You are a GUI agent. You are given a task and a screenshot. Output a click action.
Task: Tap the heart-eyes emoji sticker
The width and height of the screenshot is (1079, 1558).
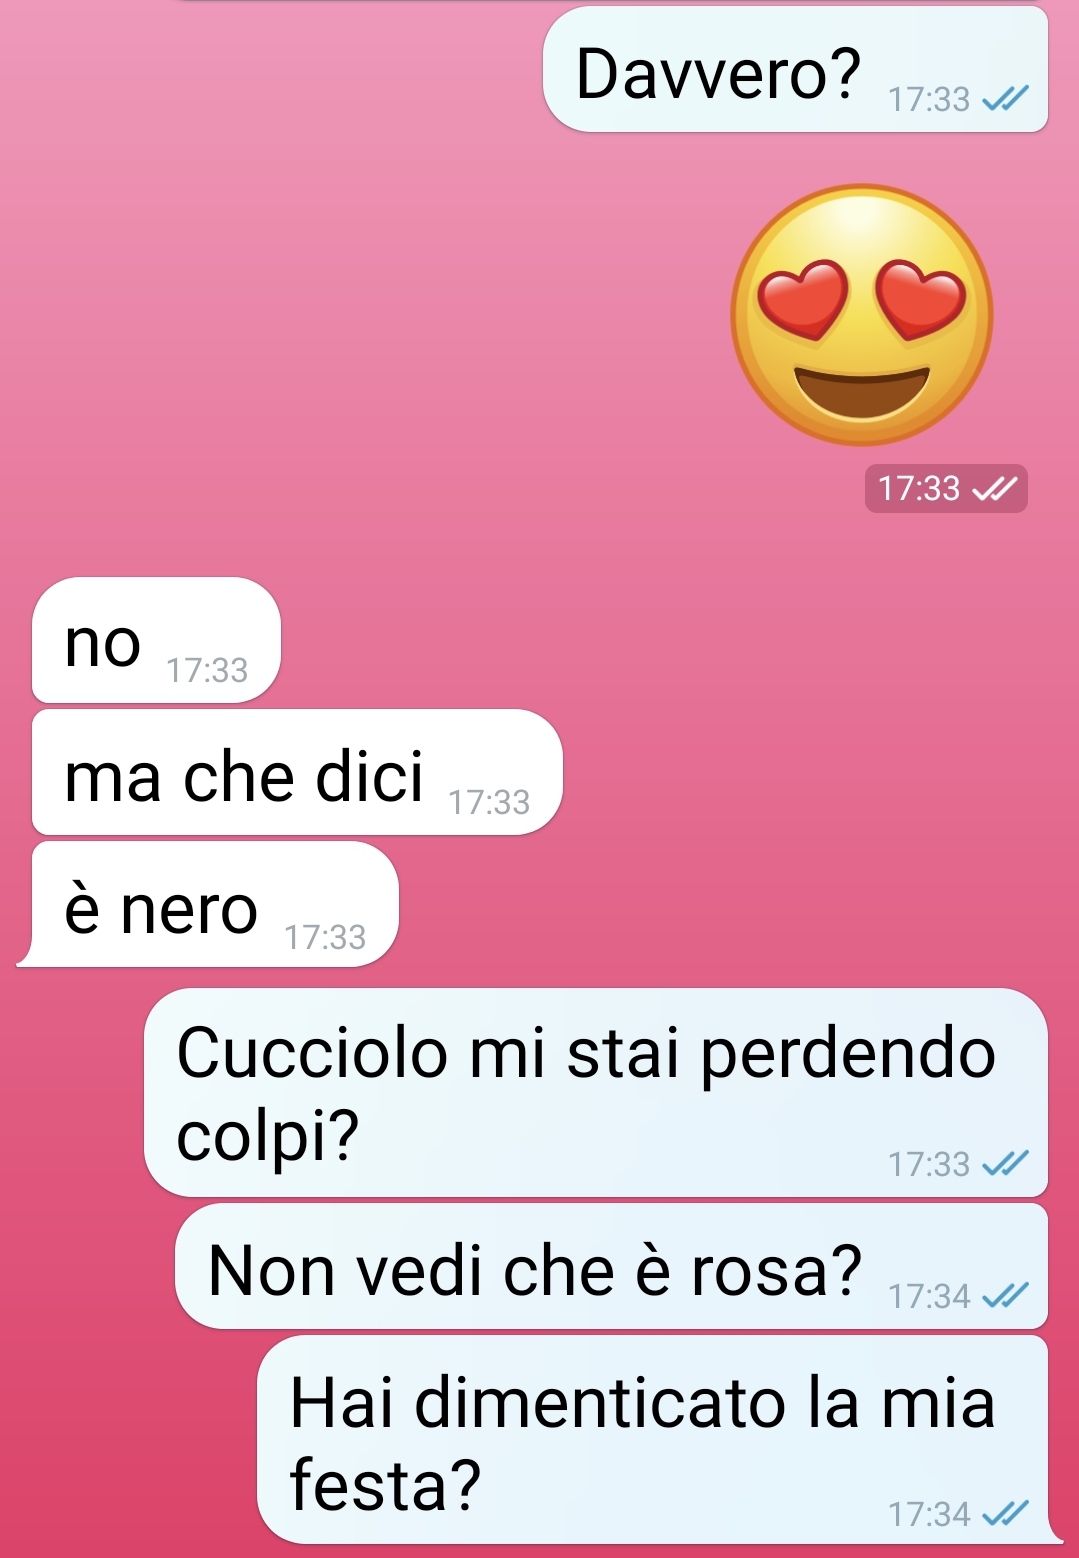point(862,314)
